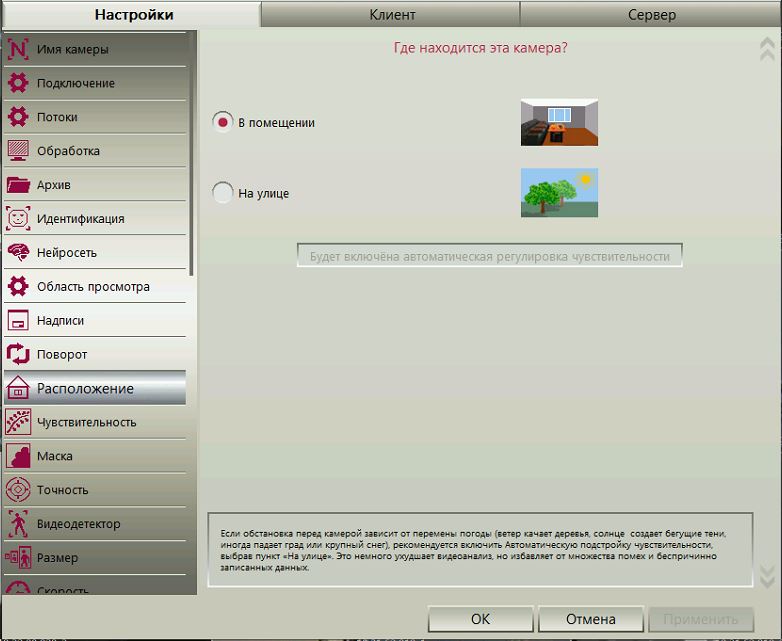Image resolution: width=782 pixels, height=641 pixels.
Task: Open the 'Идентификация' settings section
Action: coord(95,219)
